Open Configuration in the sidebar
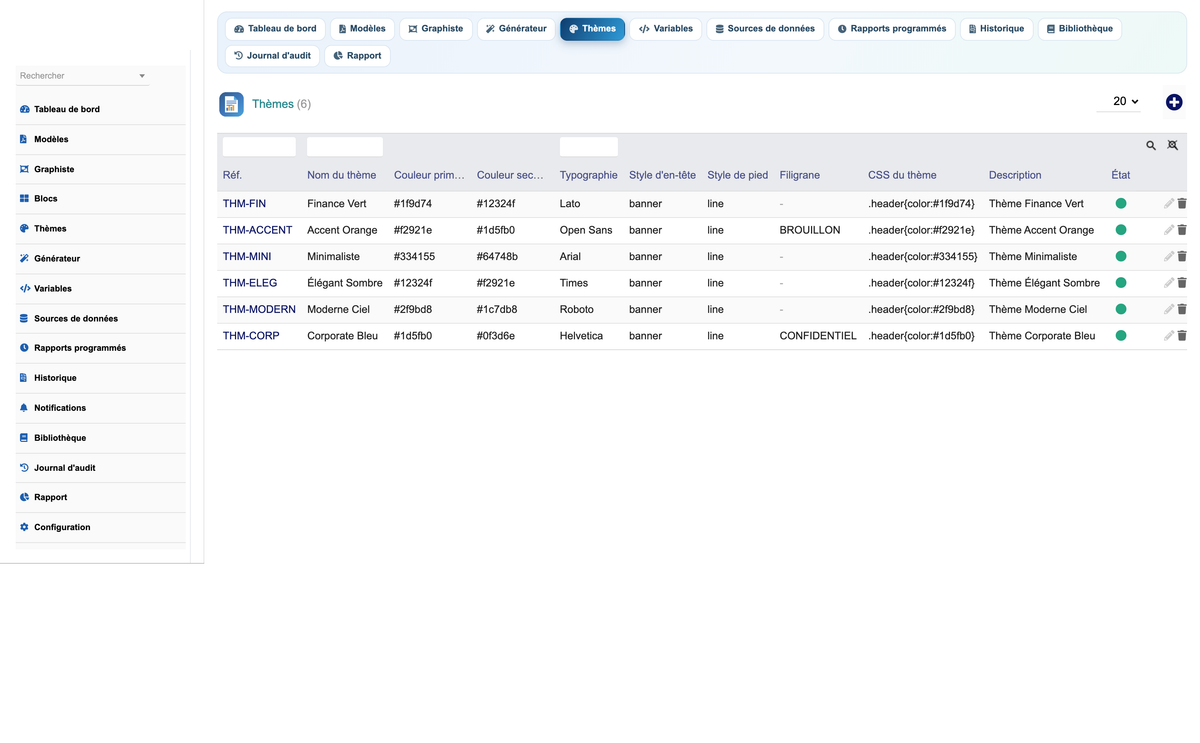The image size is (1200, 743). pyautogui.click(x=101, y=527)
